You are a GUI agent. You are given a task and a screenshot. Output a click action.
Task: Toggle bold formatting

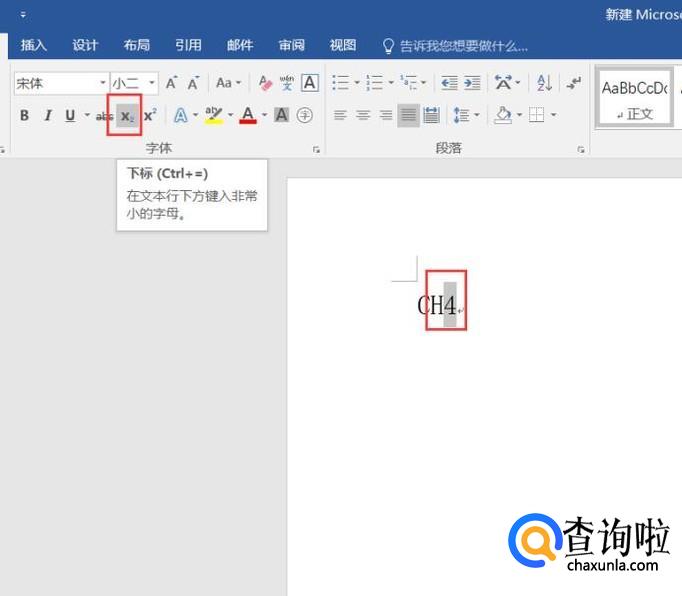[25, 116]
